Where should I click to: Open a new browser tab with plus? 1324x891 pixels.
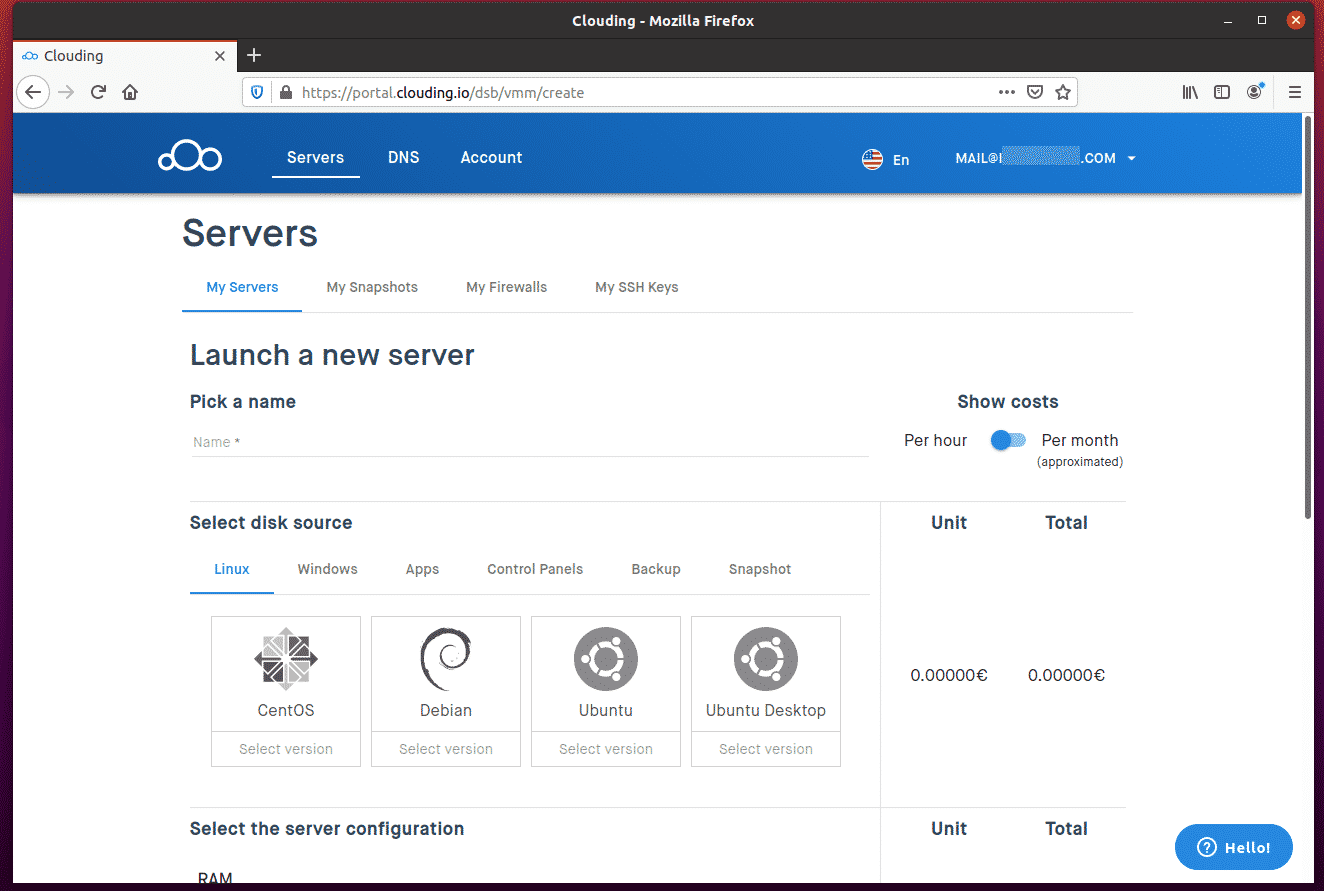click(254, 55)
